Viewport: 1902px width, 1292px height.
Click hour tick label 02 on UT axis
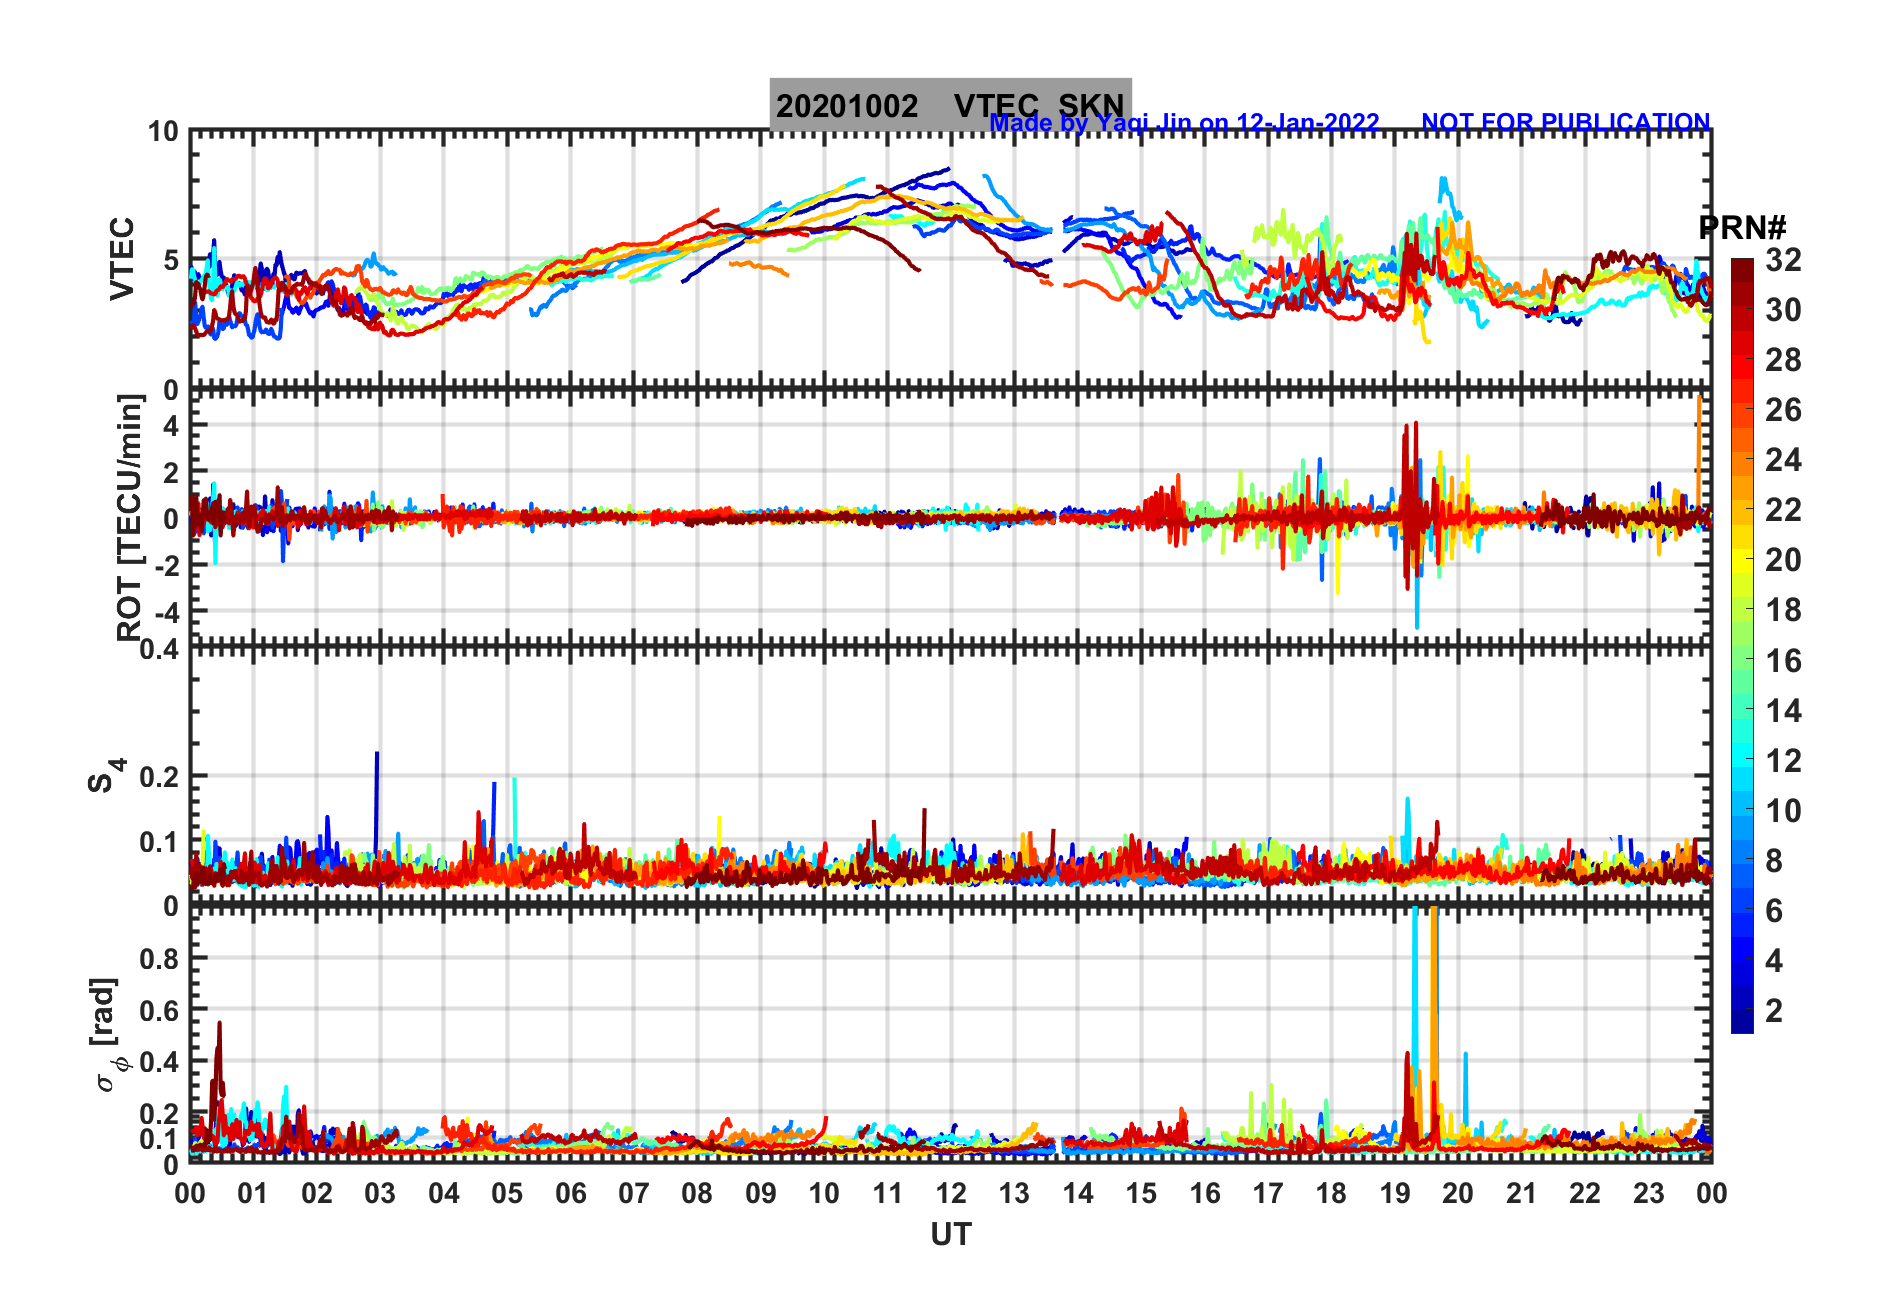pos(317,1193)
